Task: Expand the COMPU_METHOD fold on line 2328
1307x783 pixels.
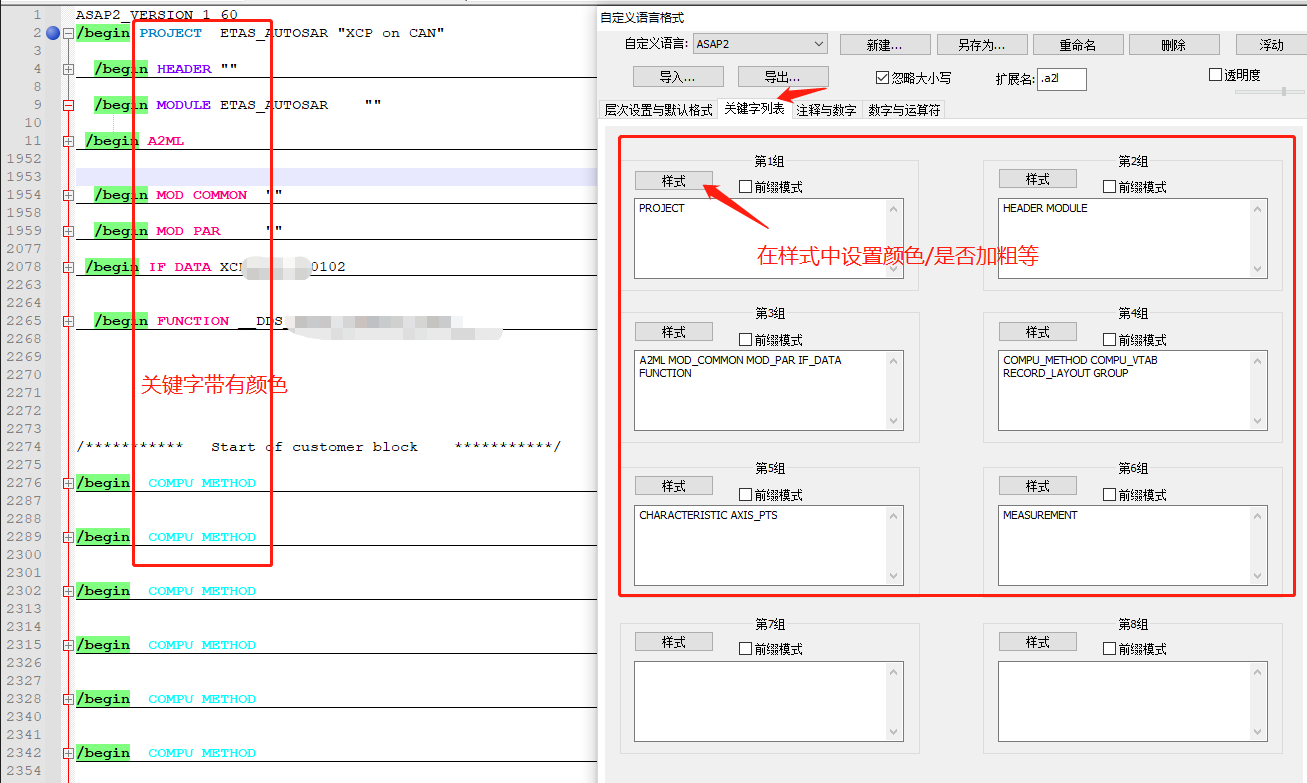Action: 68,699
